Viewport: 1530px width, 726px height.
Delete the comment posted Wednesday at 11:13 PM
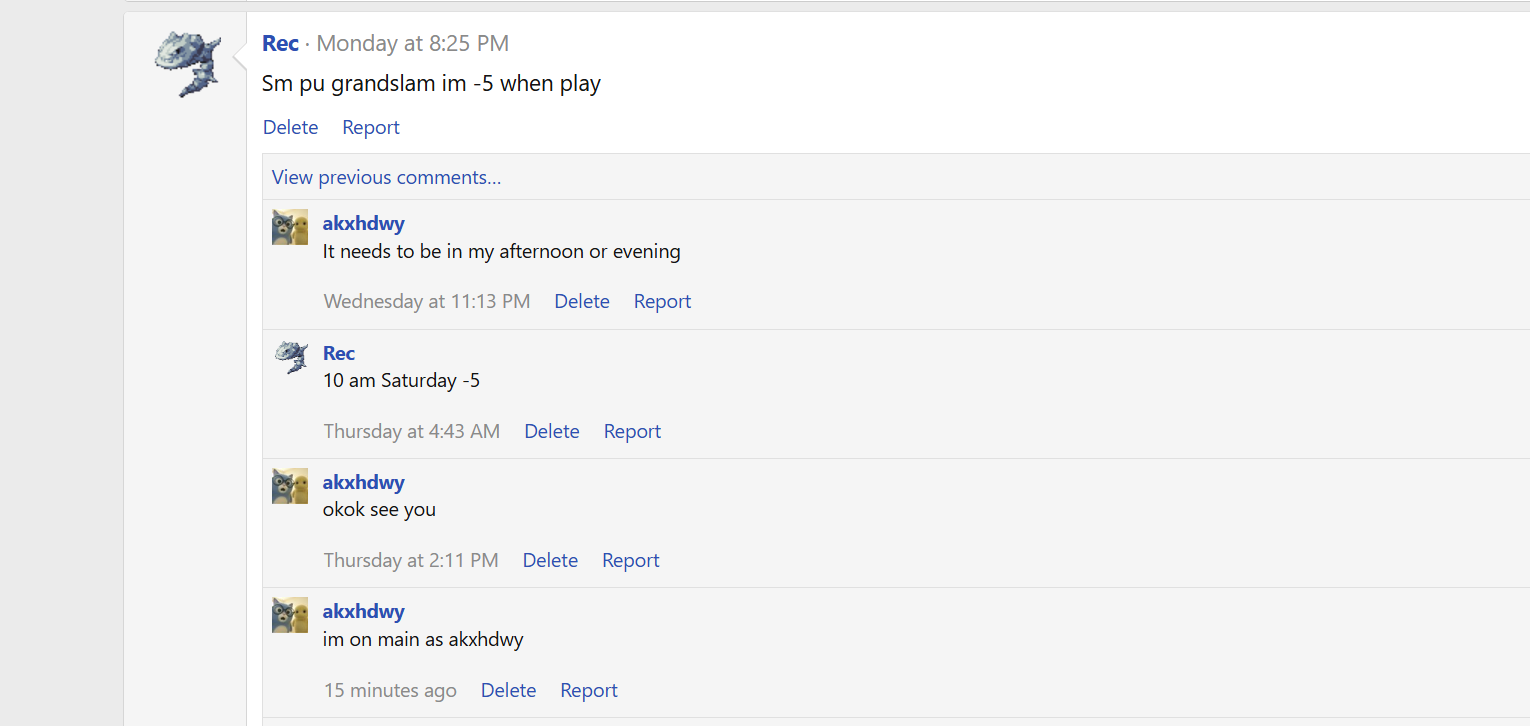581,301
